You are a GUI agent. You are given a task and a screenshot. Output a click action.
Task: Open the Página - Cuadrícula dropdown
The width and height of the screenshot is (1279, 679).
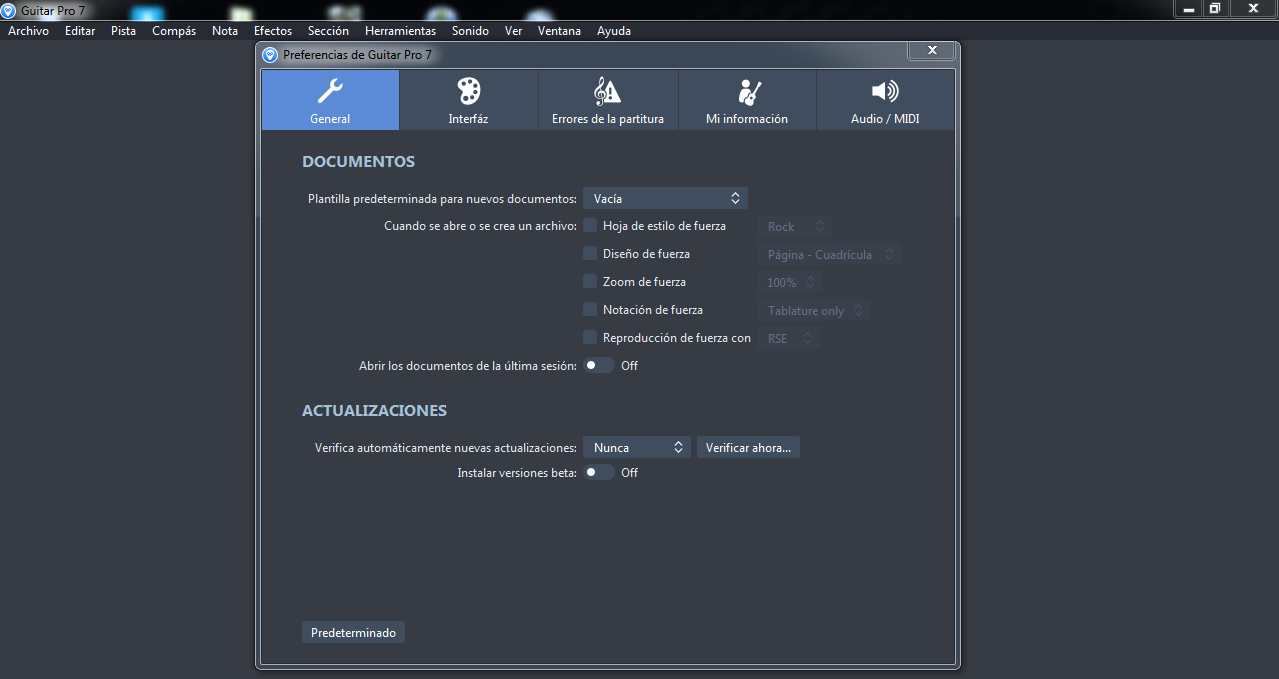(x=829, y=254)
